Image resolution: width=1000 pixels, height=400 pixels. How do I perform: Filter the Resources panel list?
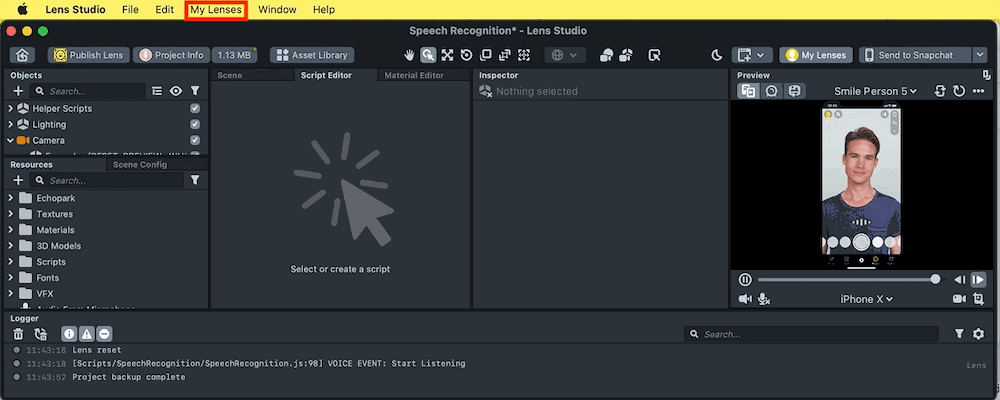tap(195, 181)
